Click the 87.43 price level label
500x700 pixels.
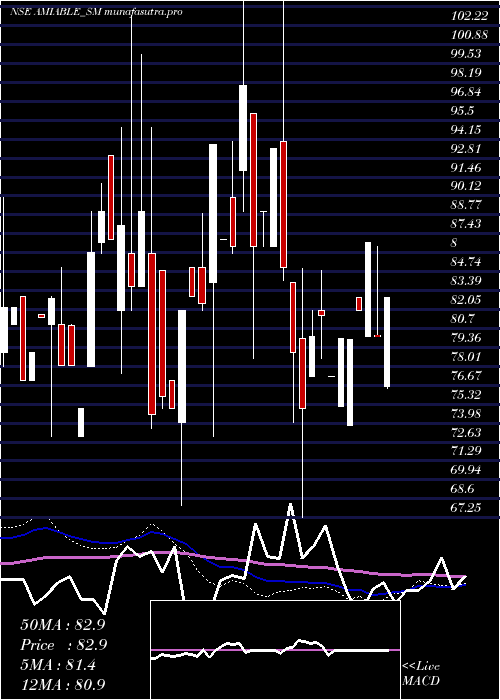click(466, 224)
